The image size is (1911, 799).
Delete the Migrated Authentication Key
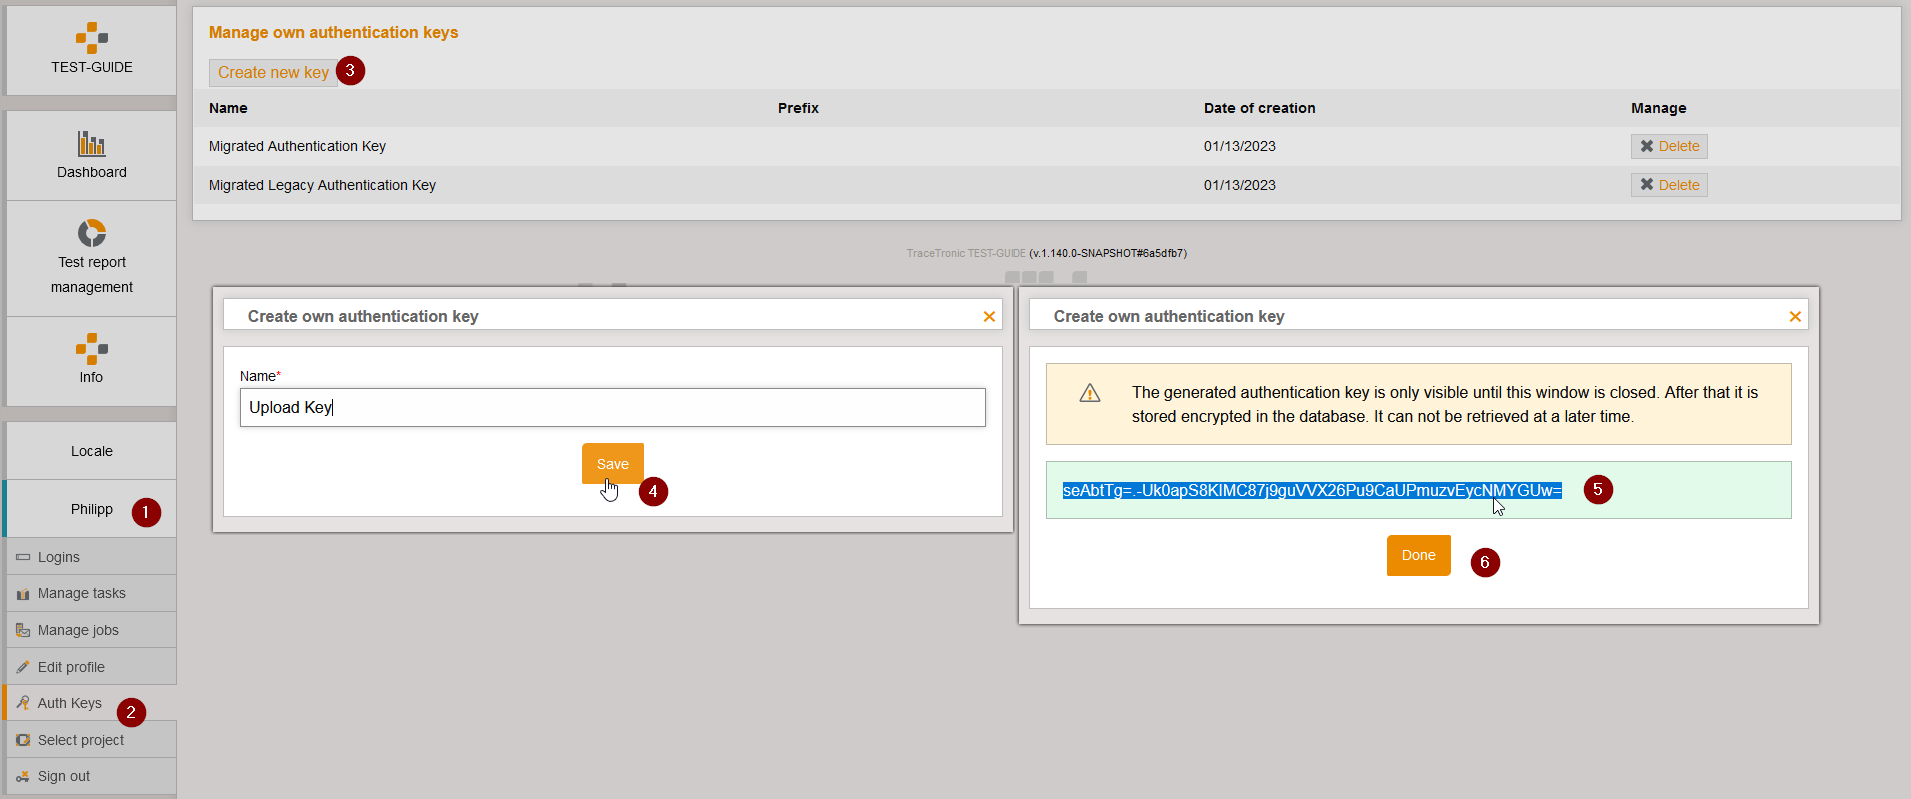(1669, 146)
